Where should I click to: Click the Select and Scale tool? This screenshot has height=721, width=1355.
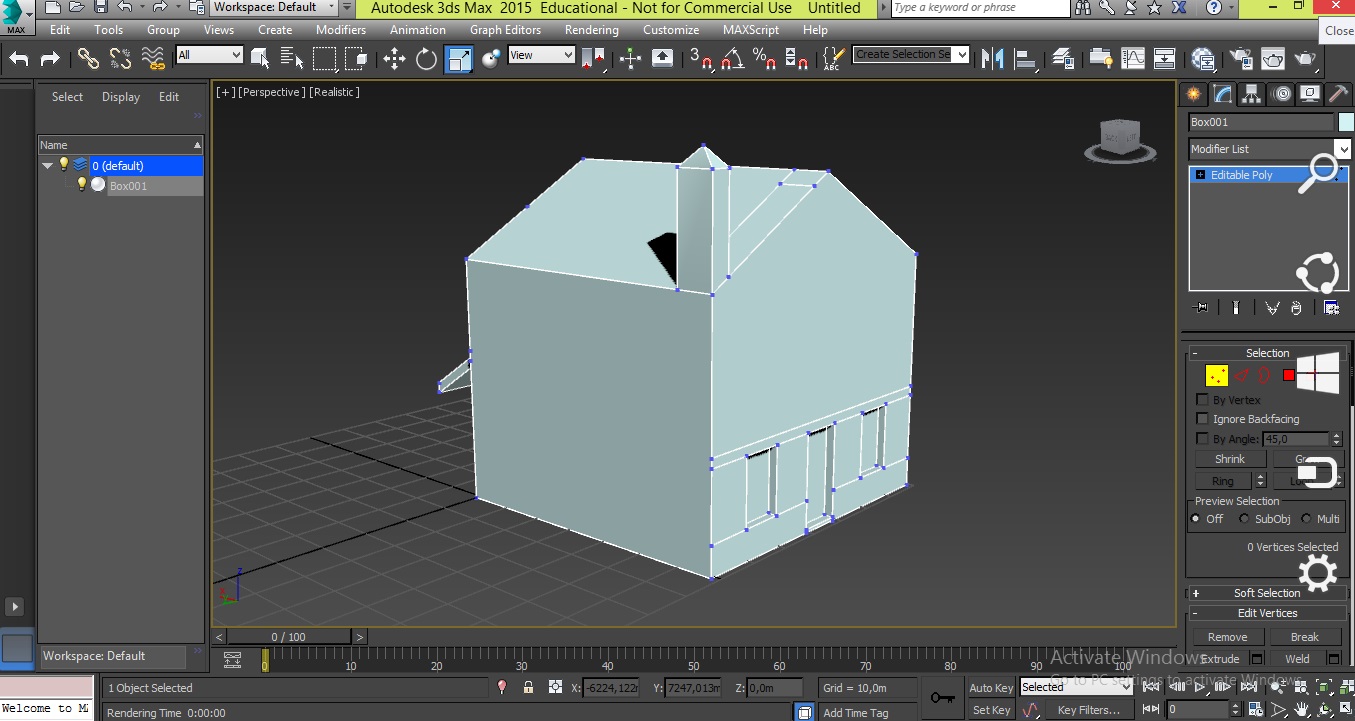click(x=458, y=59)
